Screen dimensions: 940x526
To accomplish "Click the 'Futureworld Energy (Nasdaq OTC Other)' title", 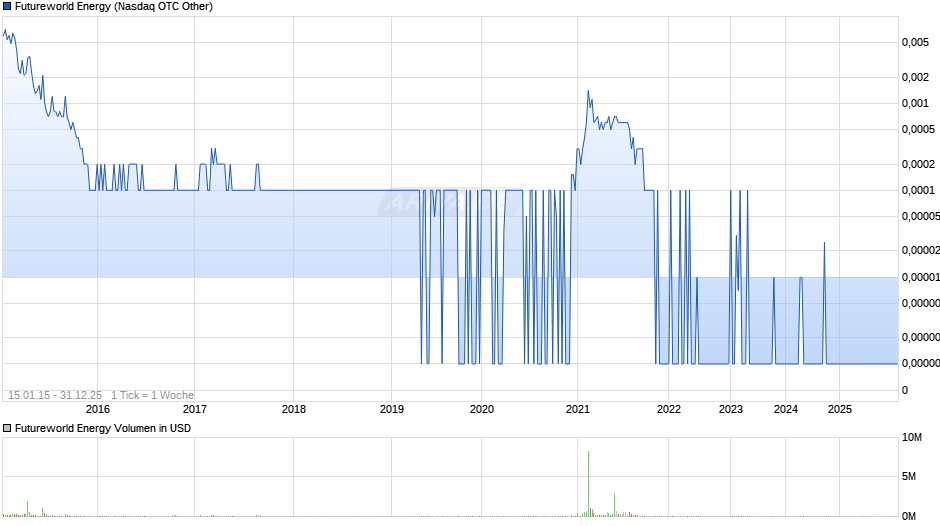I will tap(114, 7).
